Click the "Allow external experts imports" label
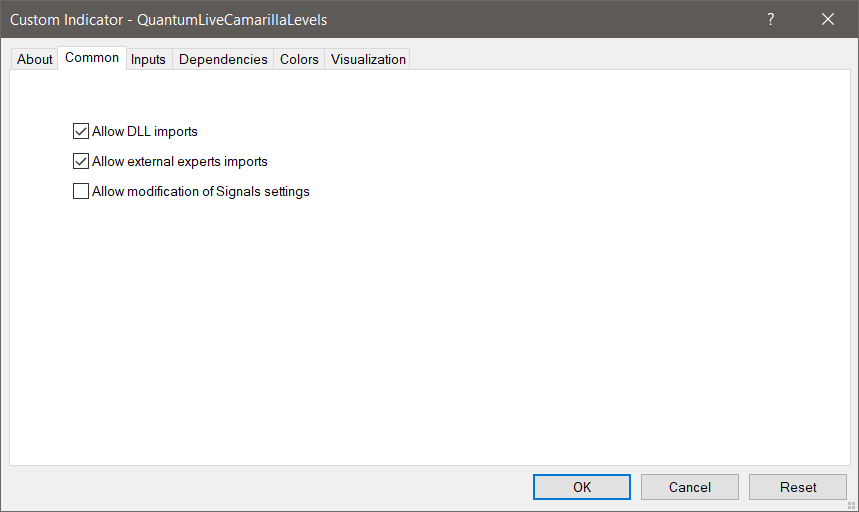The image size is (859, 512). [x=180, y=161]
